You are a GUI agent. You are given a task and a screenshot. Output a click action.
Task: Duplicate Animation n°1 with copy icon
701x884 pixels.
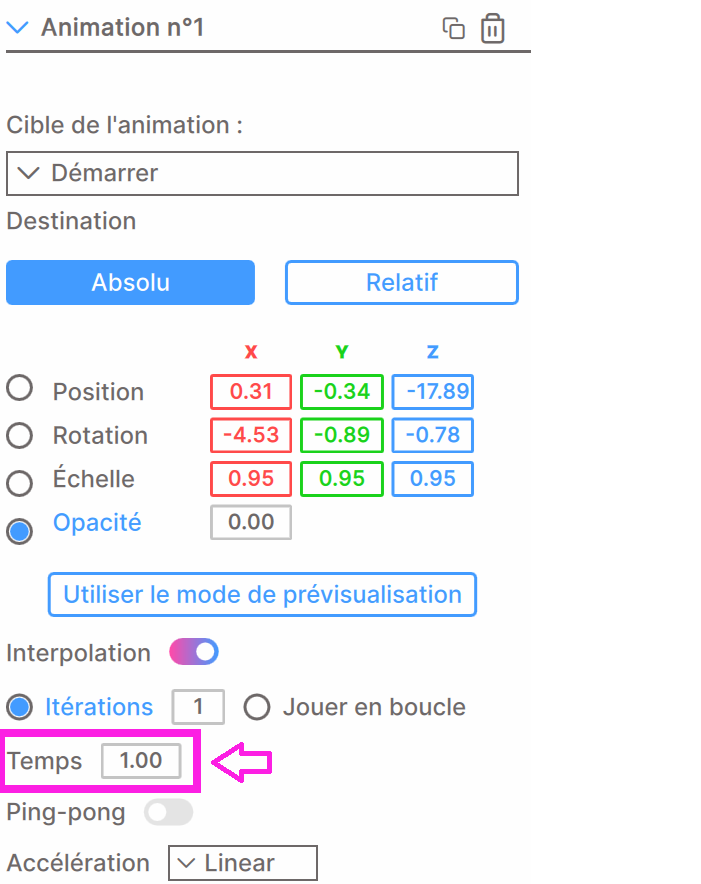[453, 28]
